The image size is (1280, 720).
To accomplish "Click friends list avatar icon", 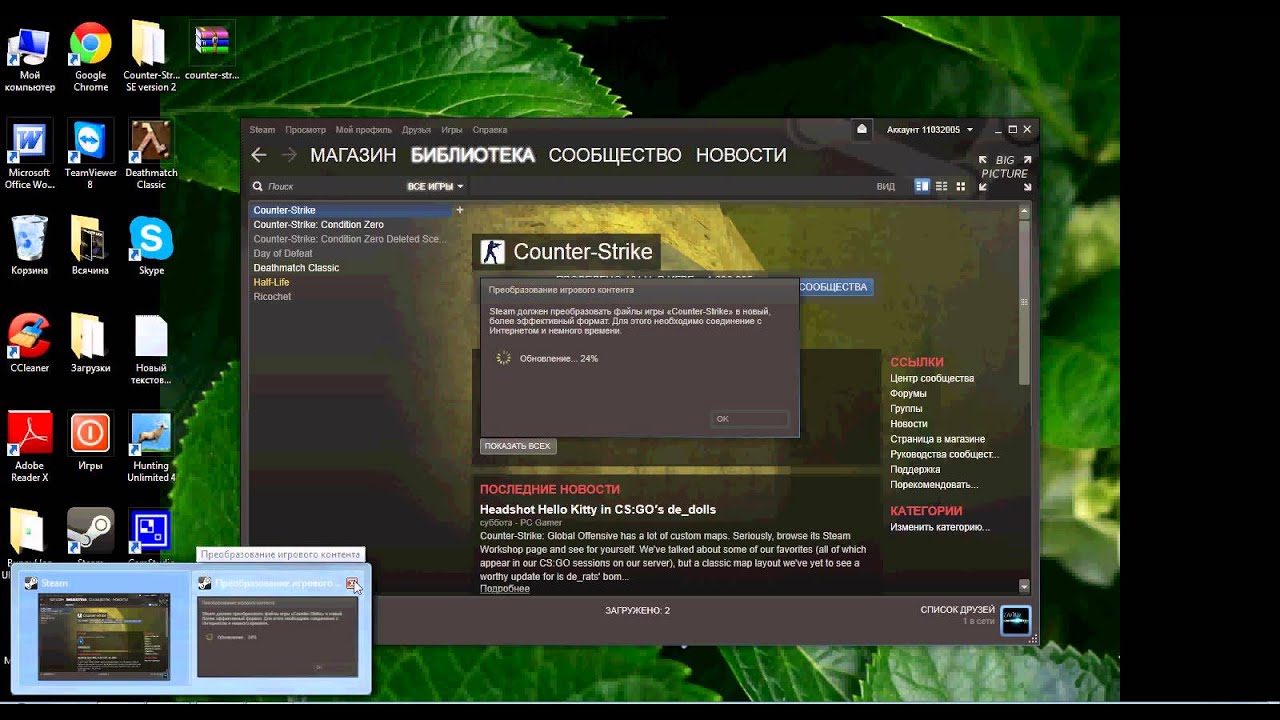I will tap(1015, 620).
